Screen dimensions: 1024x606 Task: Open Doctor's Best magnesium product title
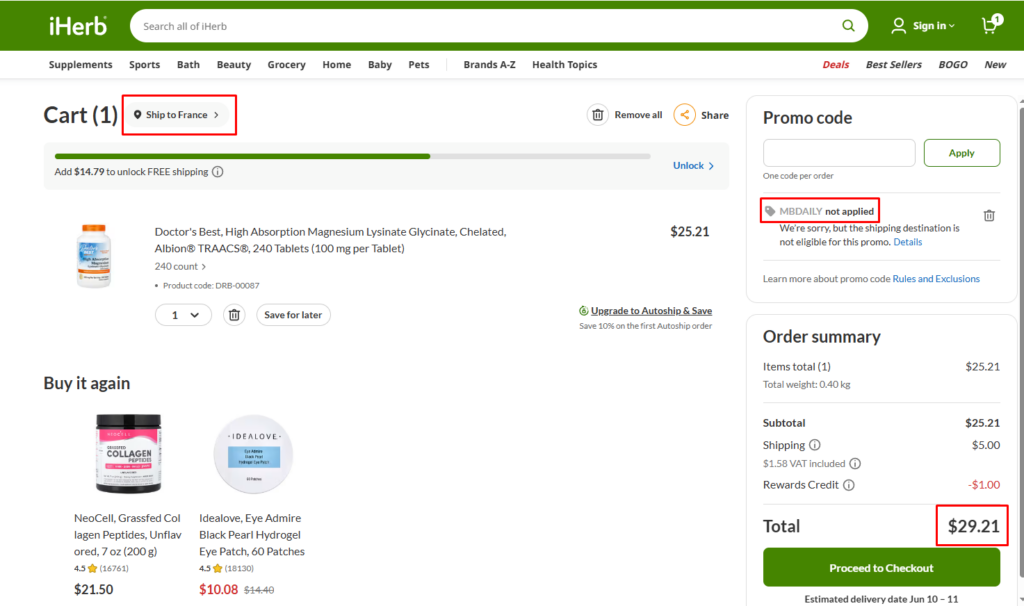click(330, 240)
